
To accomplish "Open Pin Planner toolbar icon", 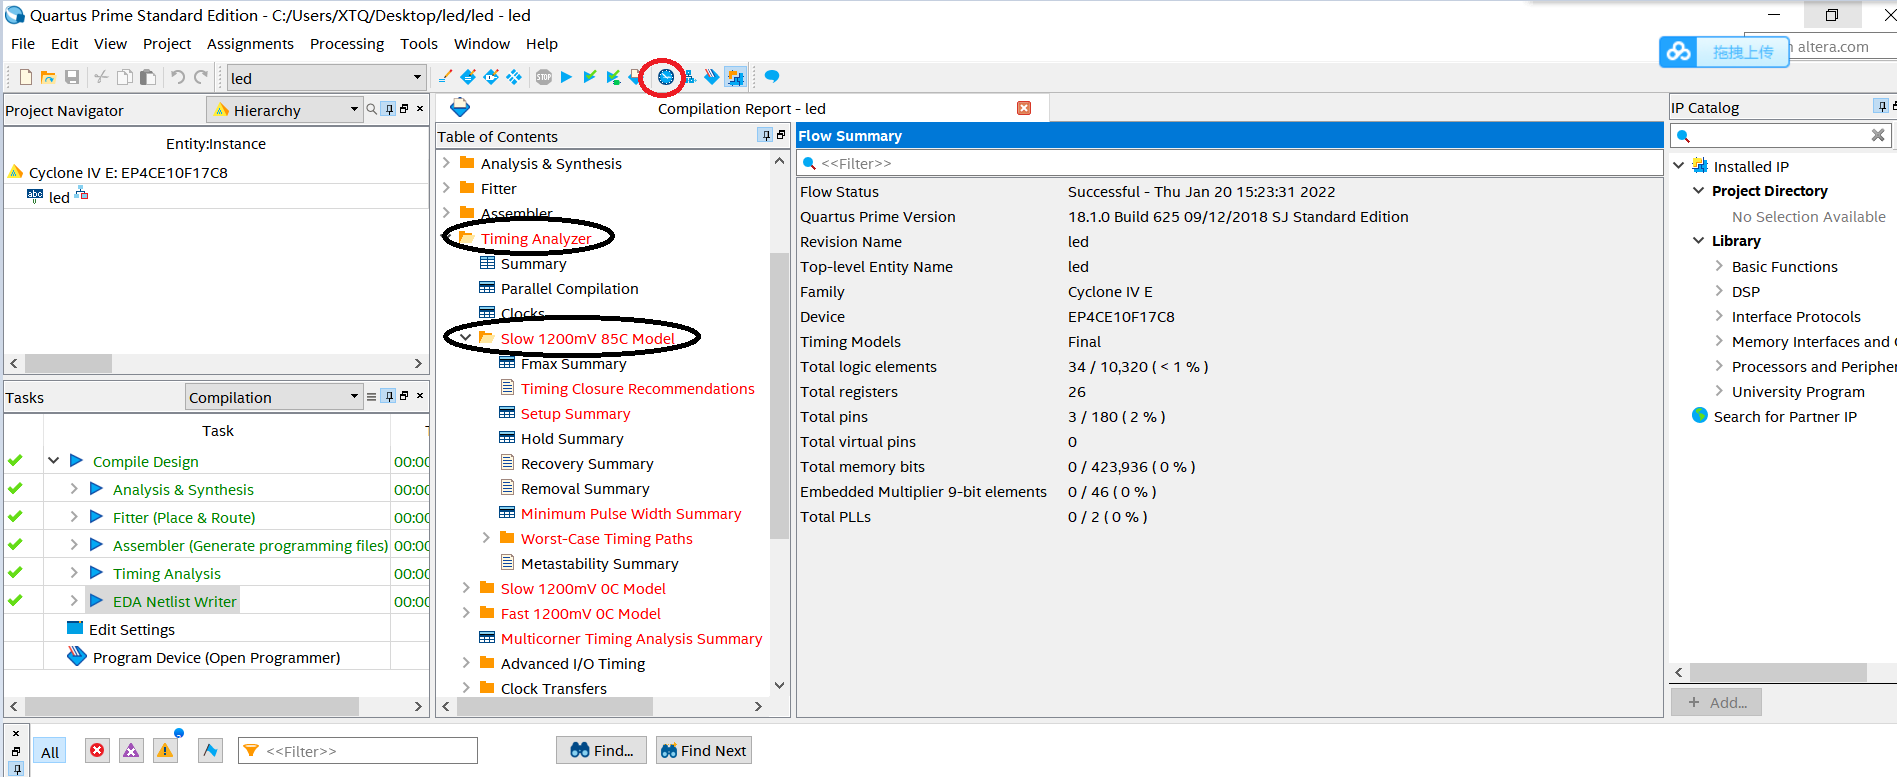I will tap(491, 77).
